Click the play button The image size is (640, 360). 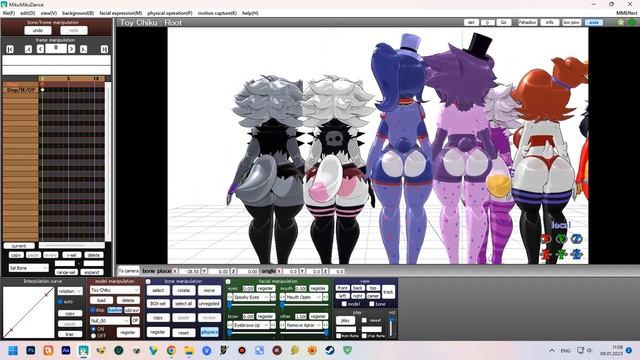click(345, 320)
